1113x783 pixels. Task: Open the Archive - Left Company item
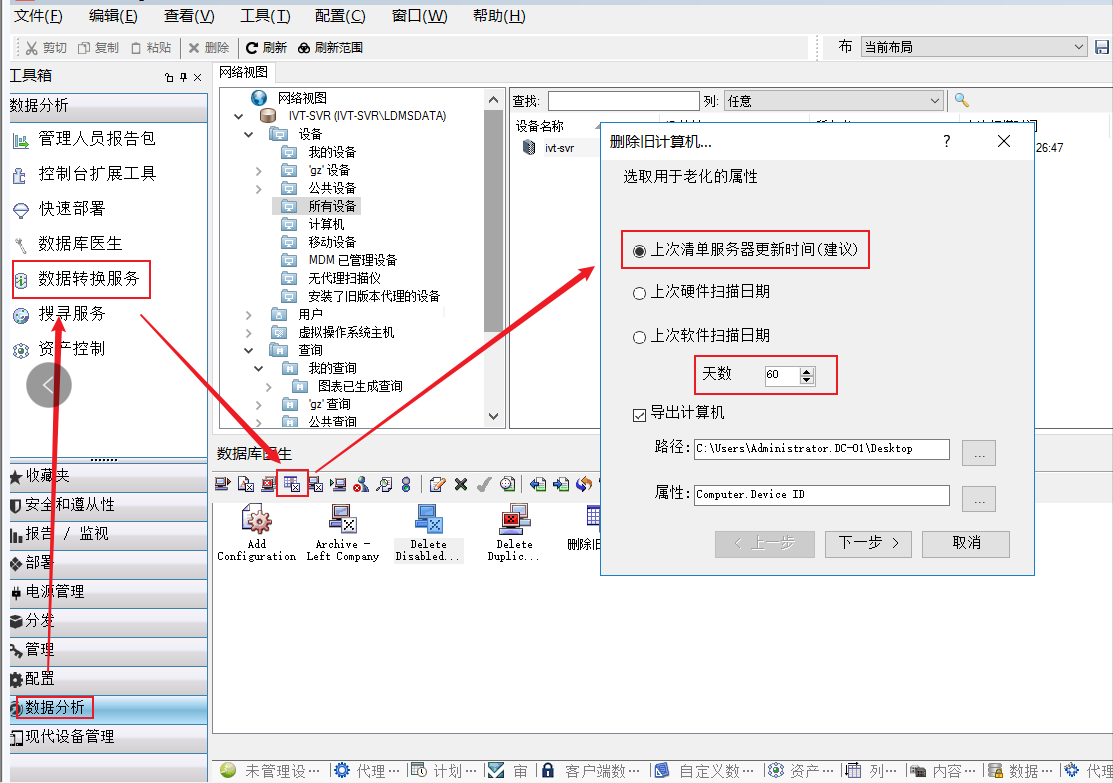point(343,521)
